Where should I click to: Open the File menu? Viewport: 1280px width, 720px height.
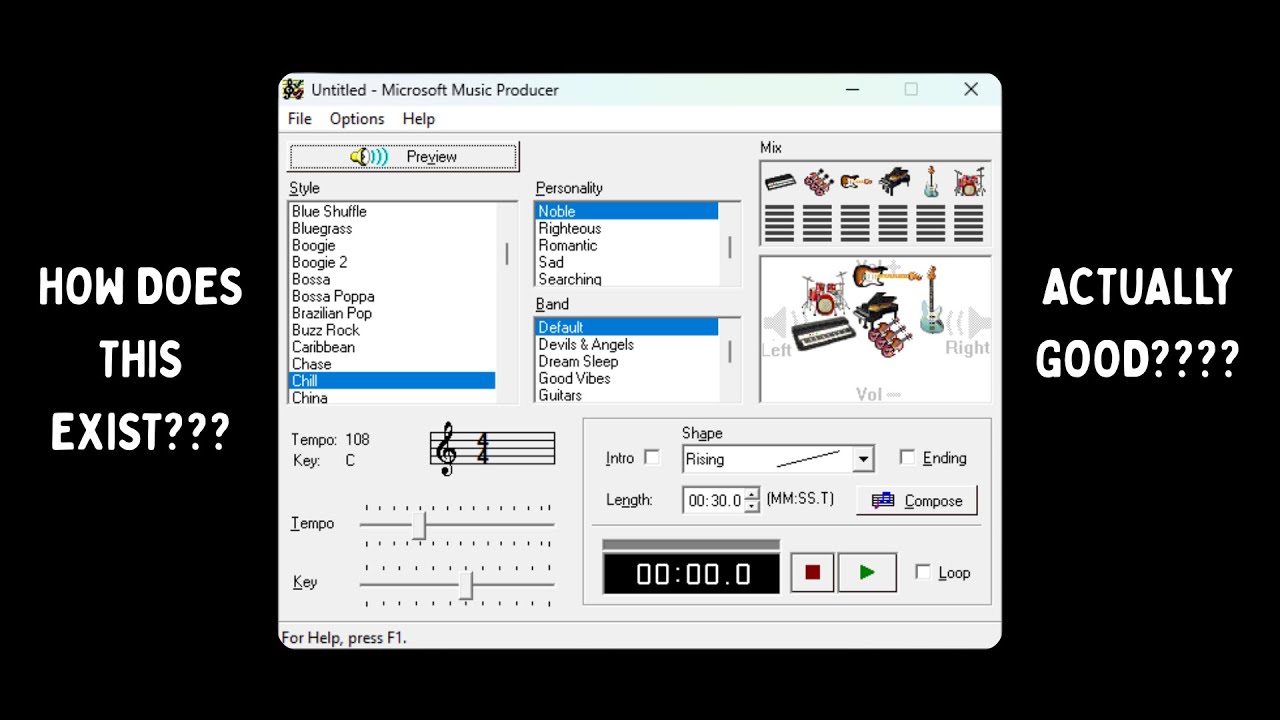pos(300,118)
